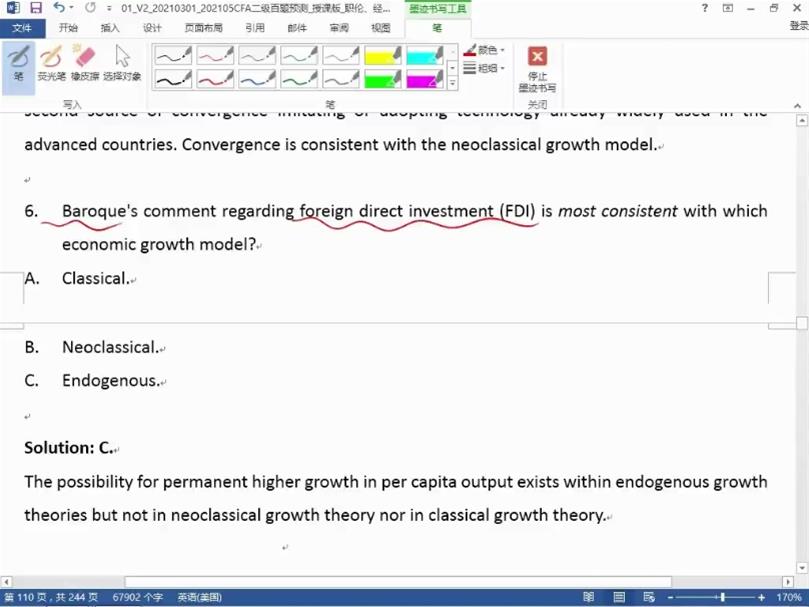Zoom in with the plus button

coord(761,598)
